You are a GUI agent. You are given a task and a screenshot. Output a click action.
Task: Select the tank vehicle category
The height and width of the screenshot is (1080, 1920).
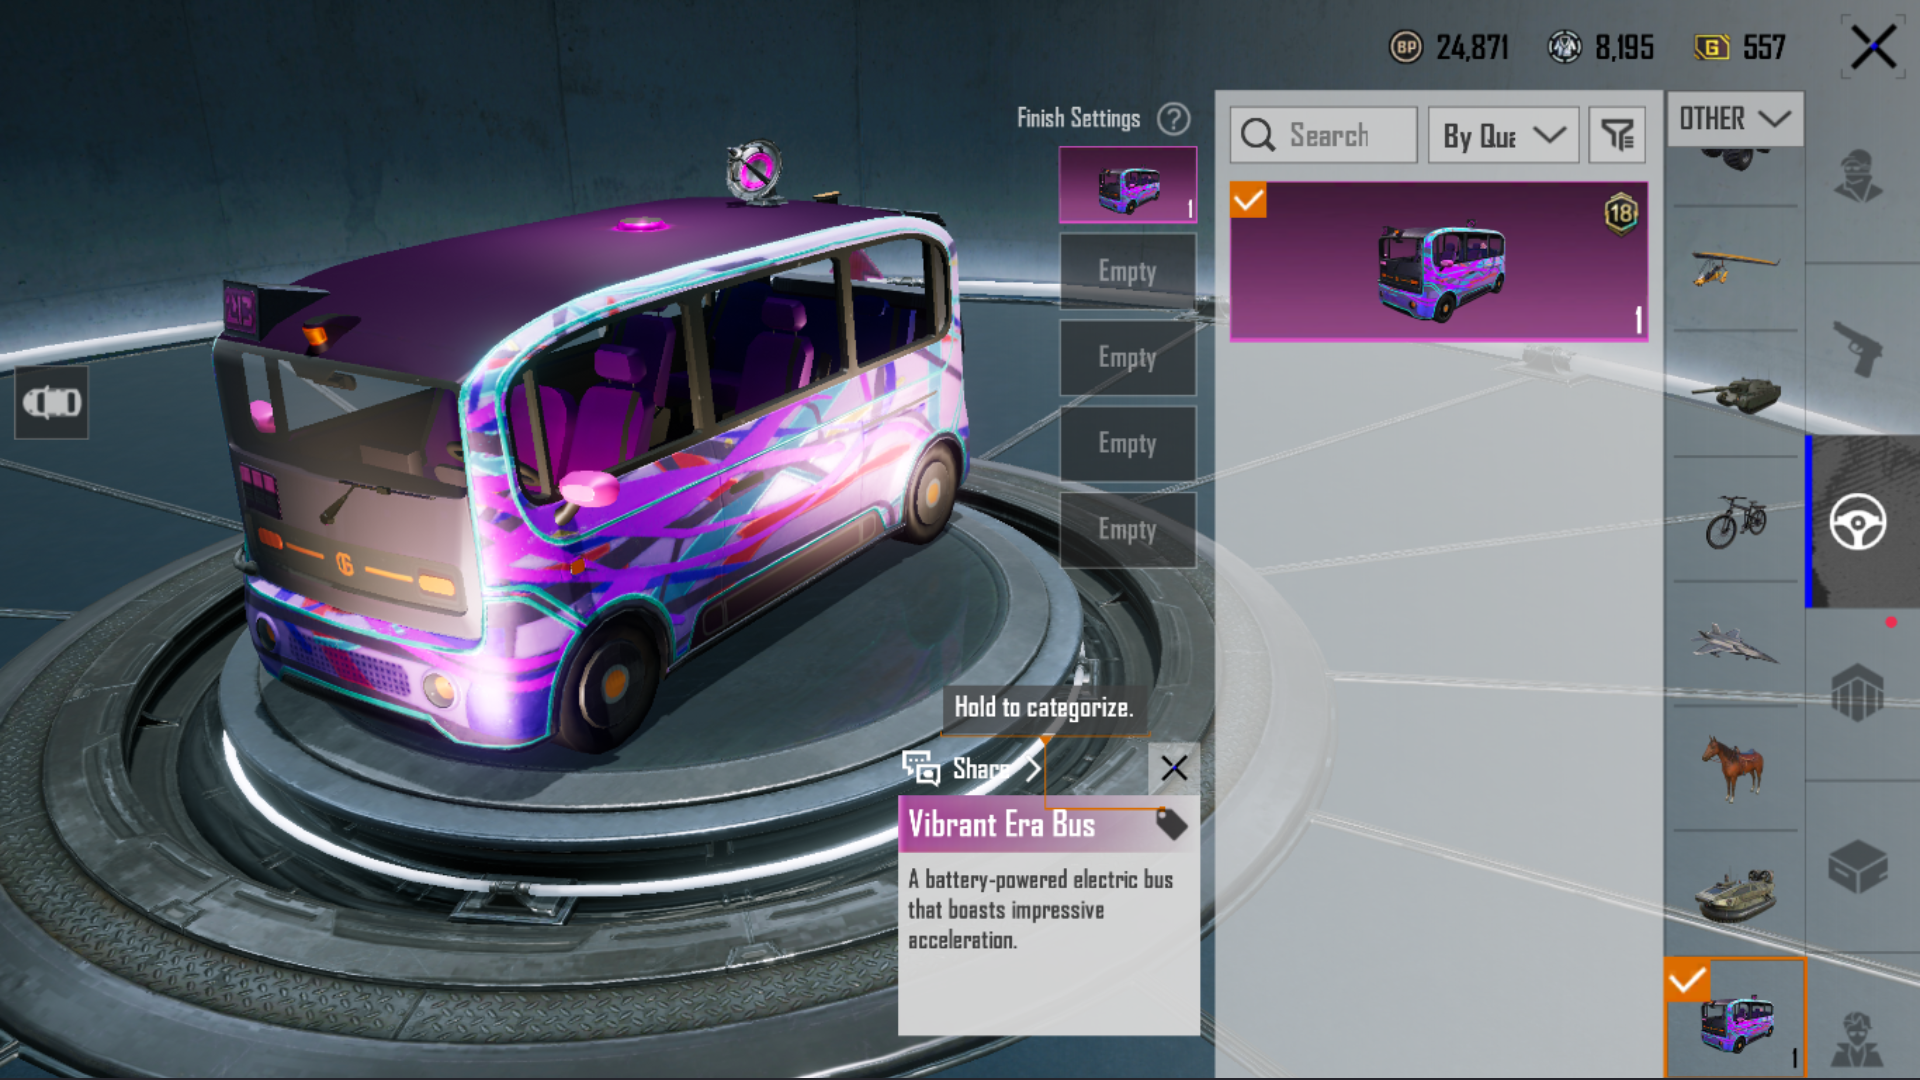click(x=1735, y=392)
